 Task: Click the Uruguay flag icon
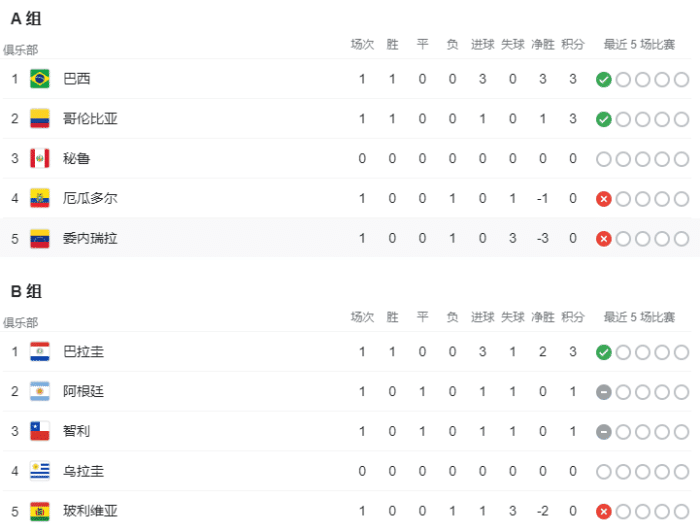(40, 471)
